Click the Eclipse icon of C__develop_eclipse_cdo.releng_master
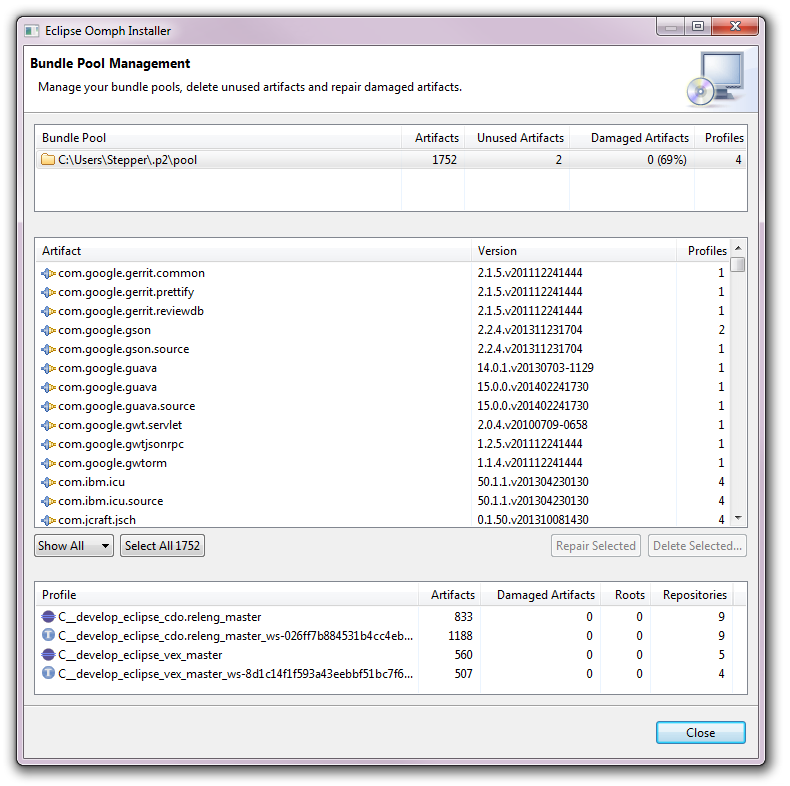The height and width of the screenshot is (786, 790). click(x=48, y=617)
